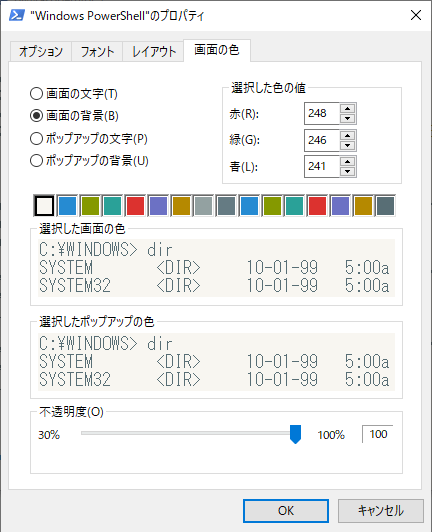Switch to the フォント tab
Image resolution: width=432 pixels, height=532 pixels.
(x=97, y=52)
